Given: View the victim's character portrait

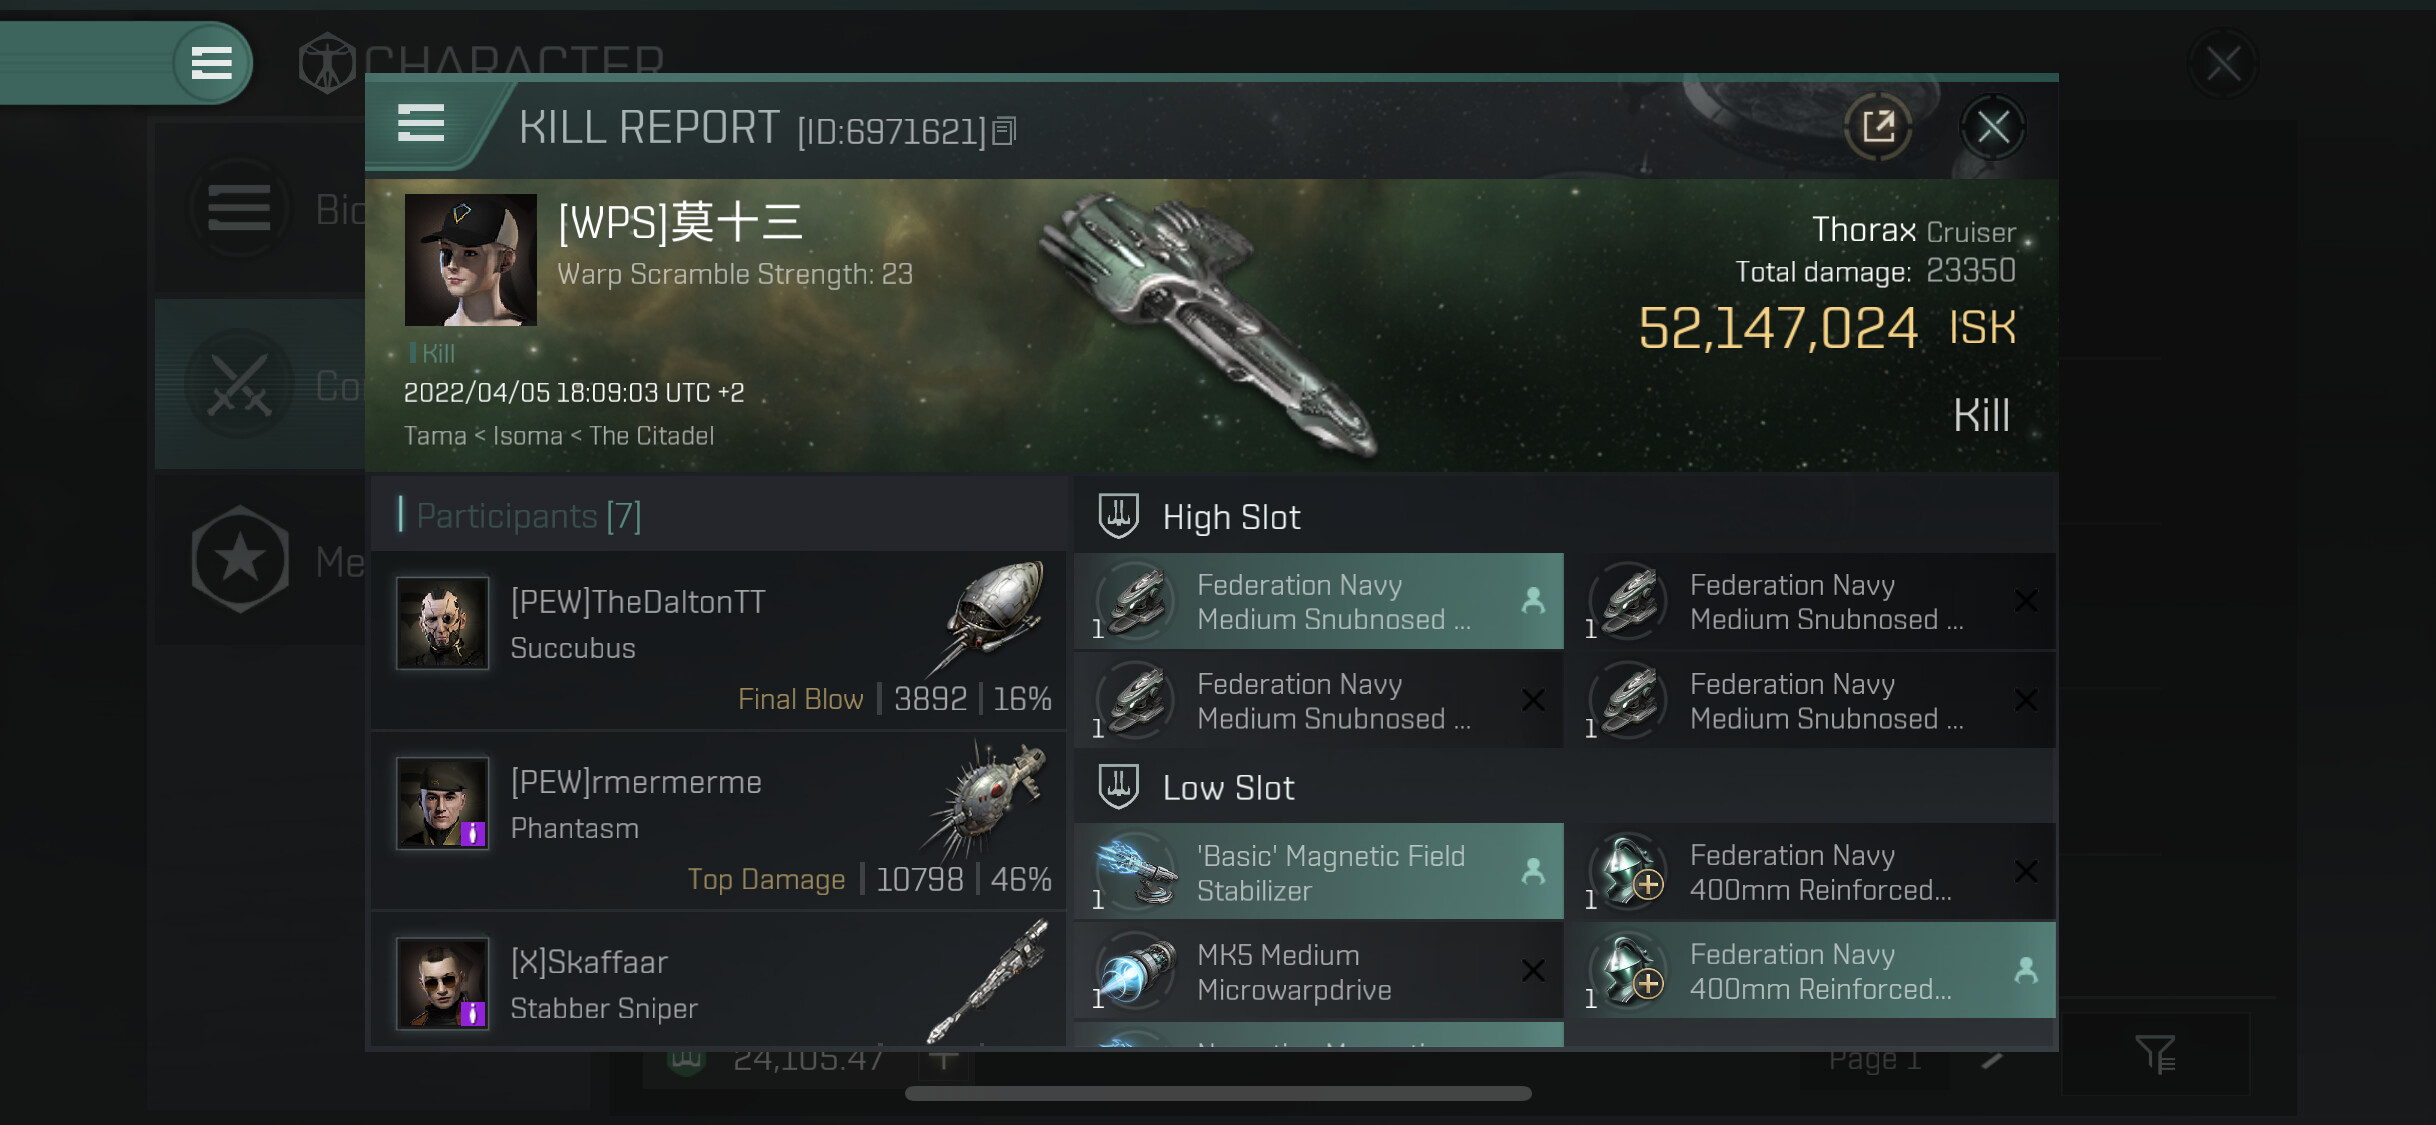Looking at the screenshot, I should click(470, 260).
